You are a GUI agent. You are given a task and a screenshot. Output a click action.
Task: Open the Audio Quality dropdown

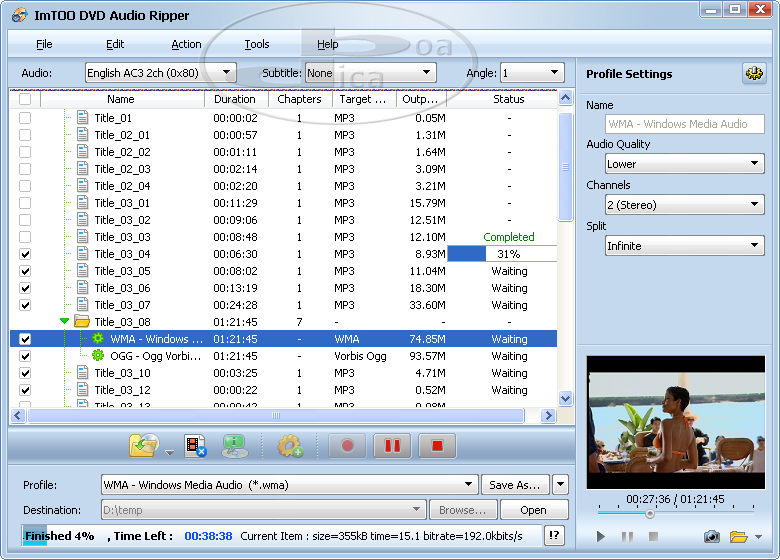685,164
